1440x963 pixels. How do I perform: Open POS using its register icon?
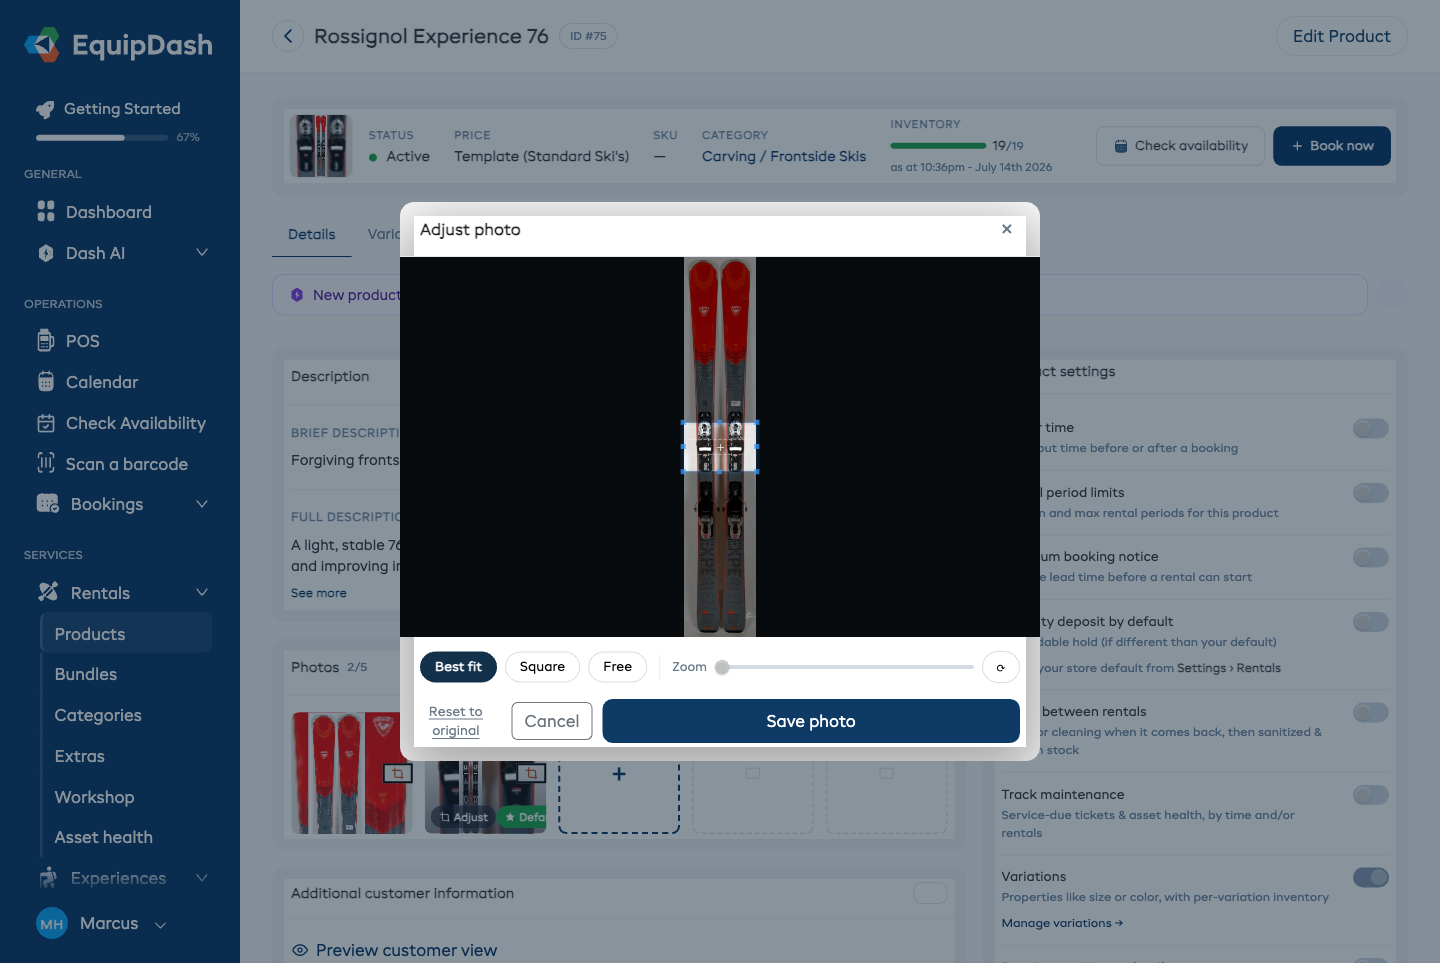pyautogui.click(x=46, y=341)
